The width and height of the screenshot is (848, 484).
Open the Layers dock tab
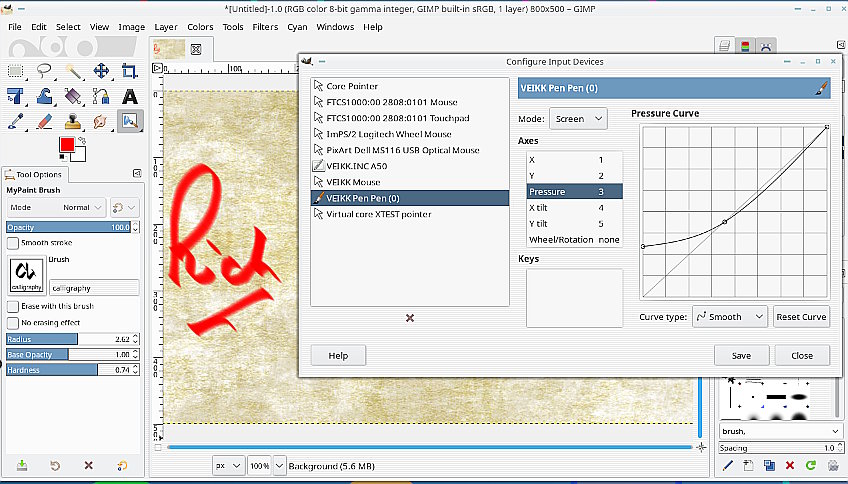[725, 47]
